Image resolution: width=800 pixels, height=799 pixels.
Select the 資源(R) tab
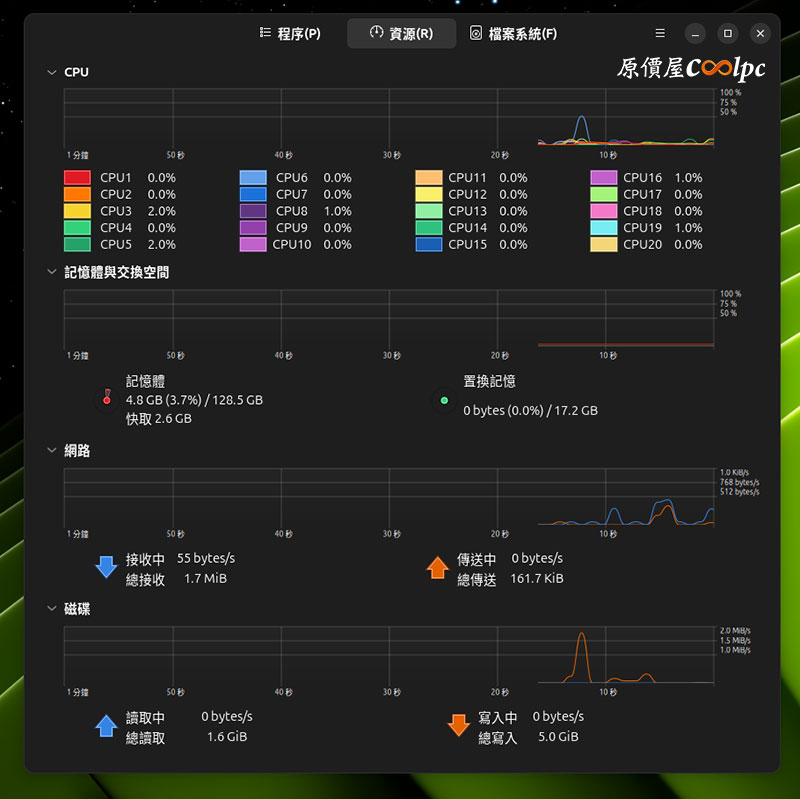pyautogui.click(x=401, y=33)
